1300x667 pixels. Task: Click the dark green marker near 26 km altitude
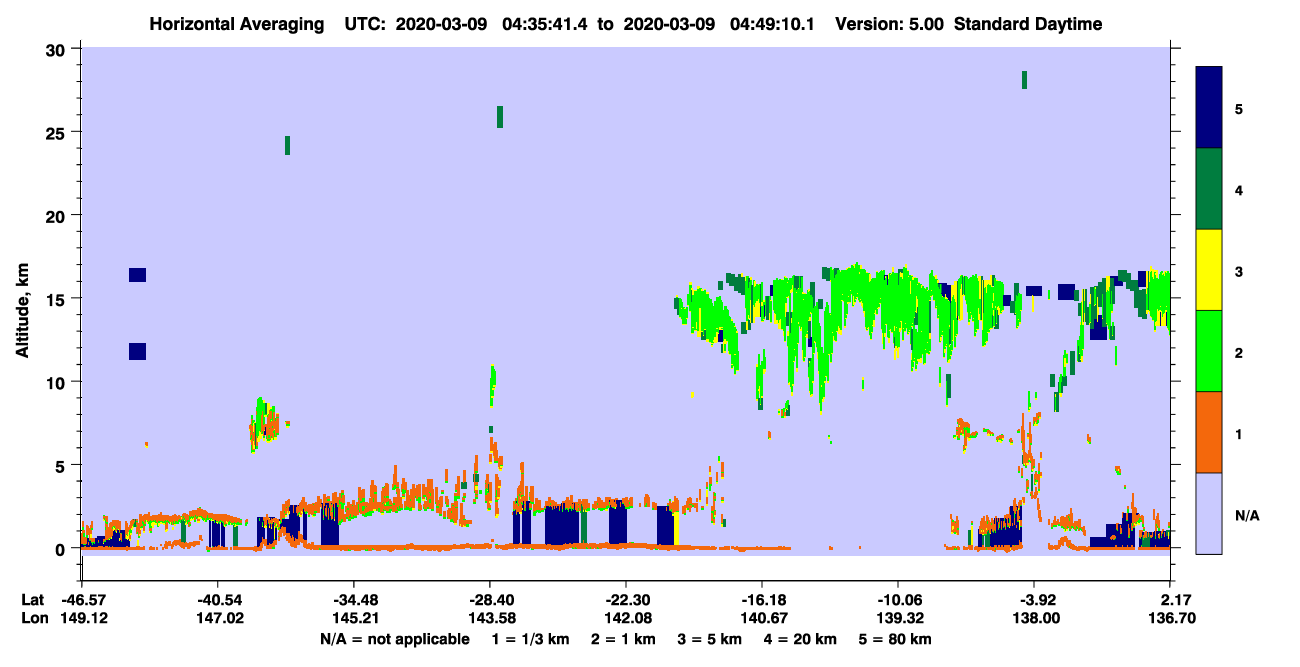(500, 117)
